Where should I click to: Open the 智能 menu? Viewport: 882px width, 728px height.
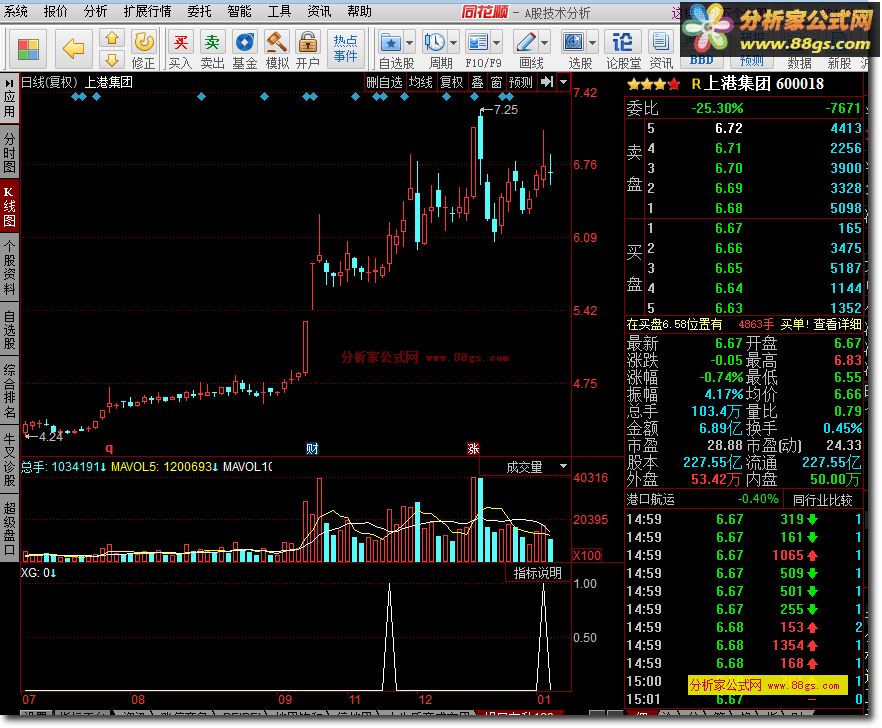239,11
